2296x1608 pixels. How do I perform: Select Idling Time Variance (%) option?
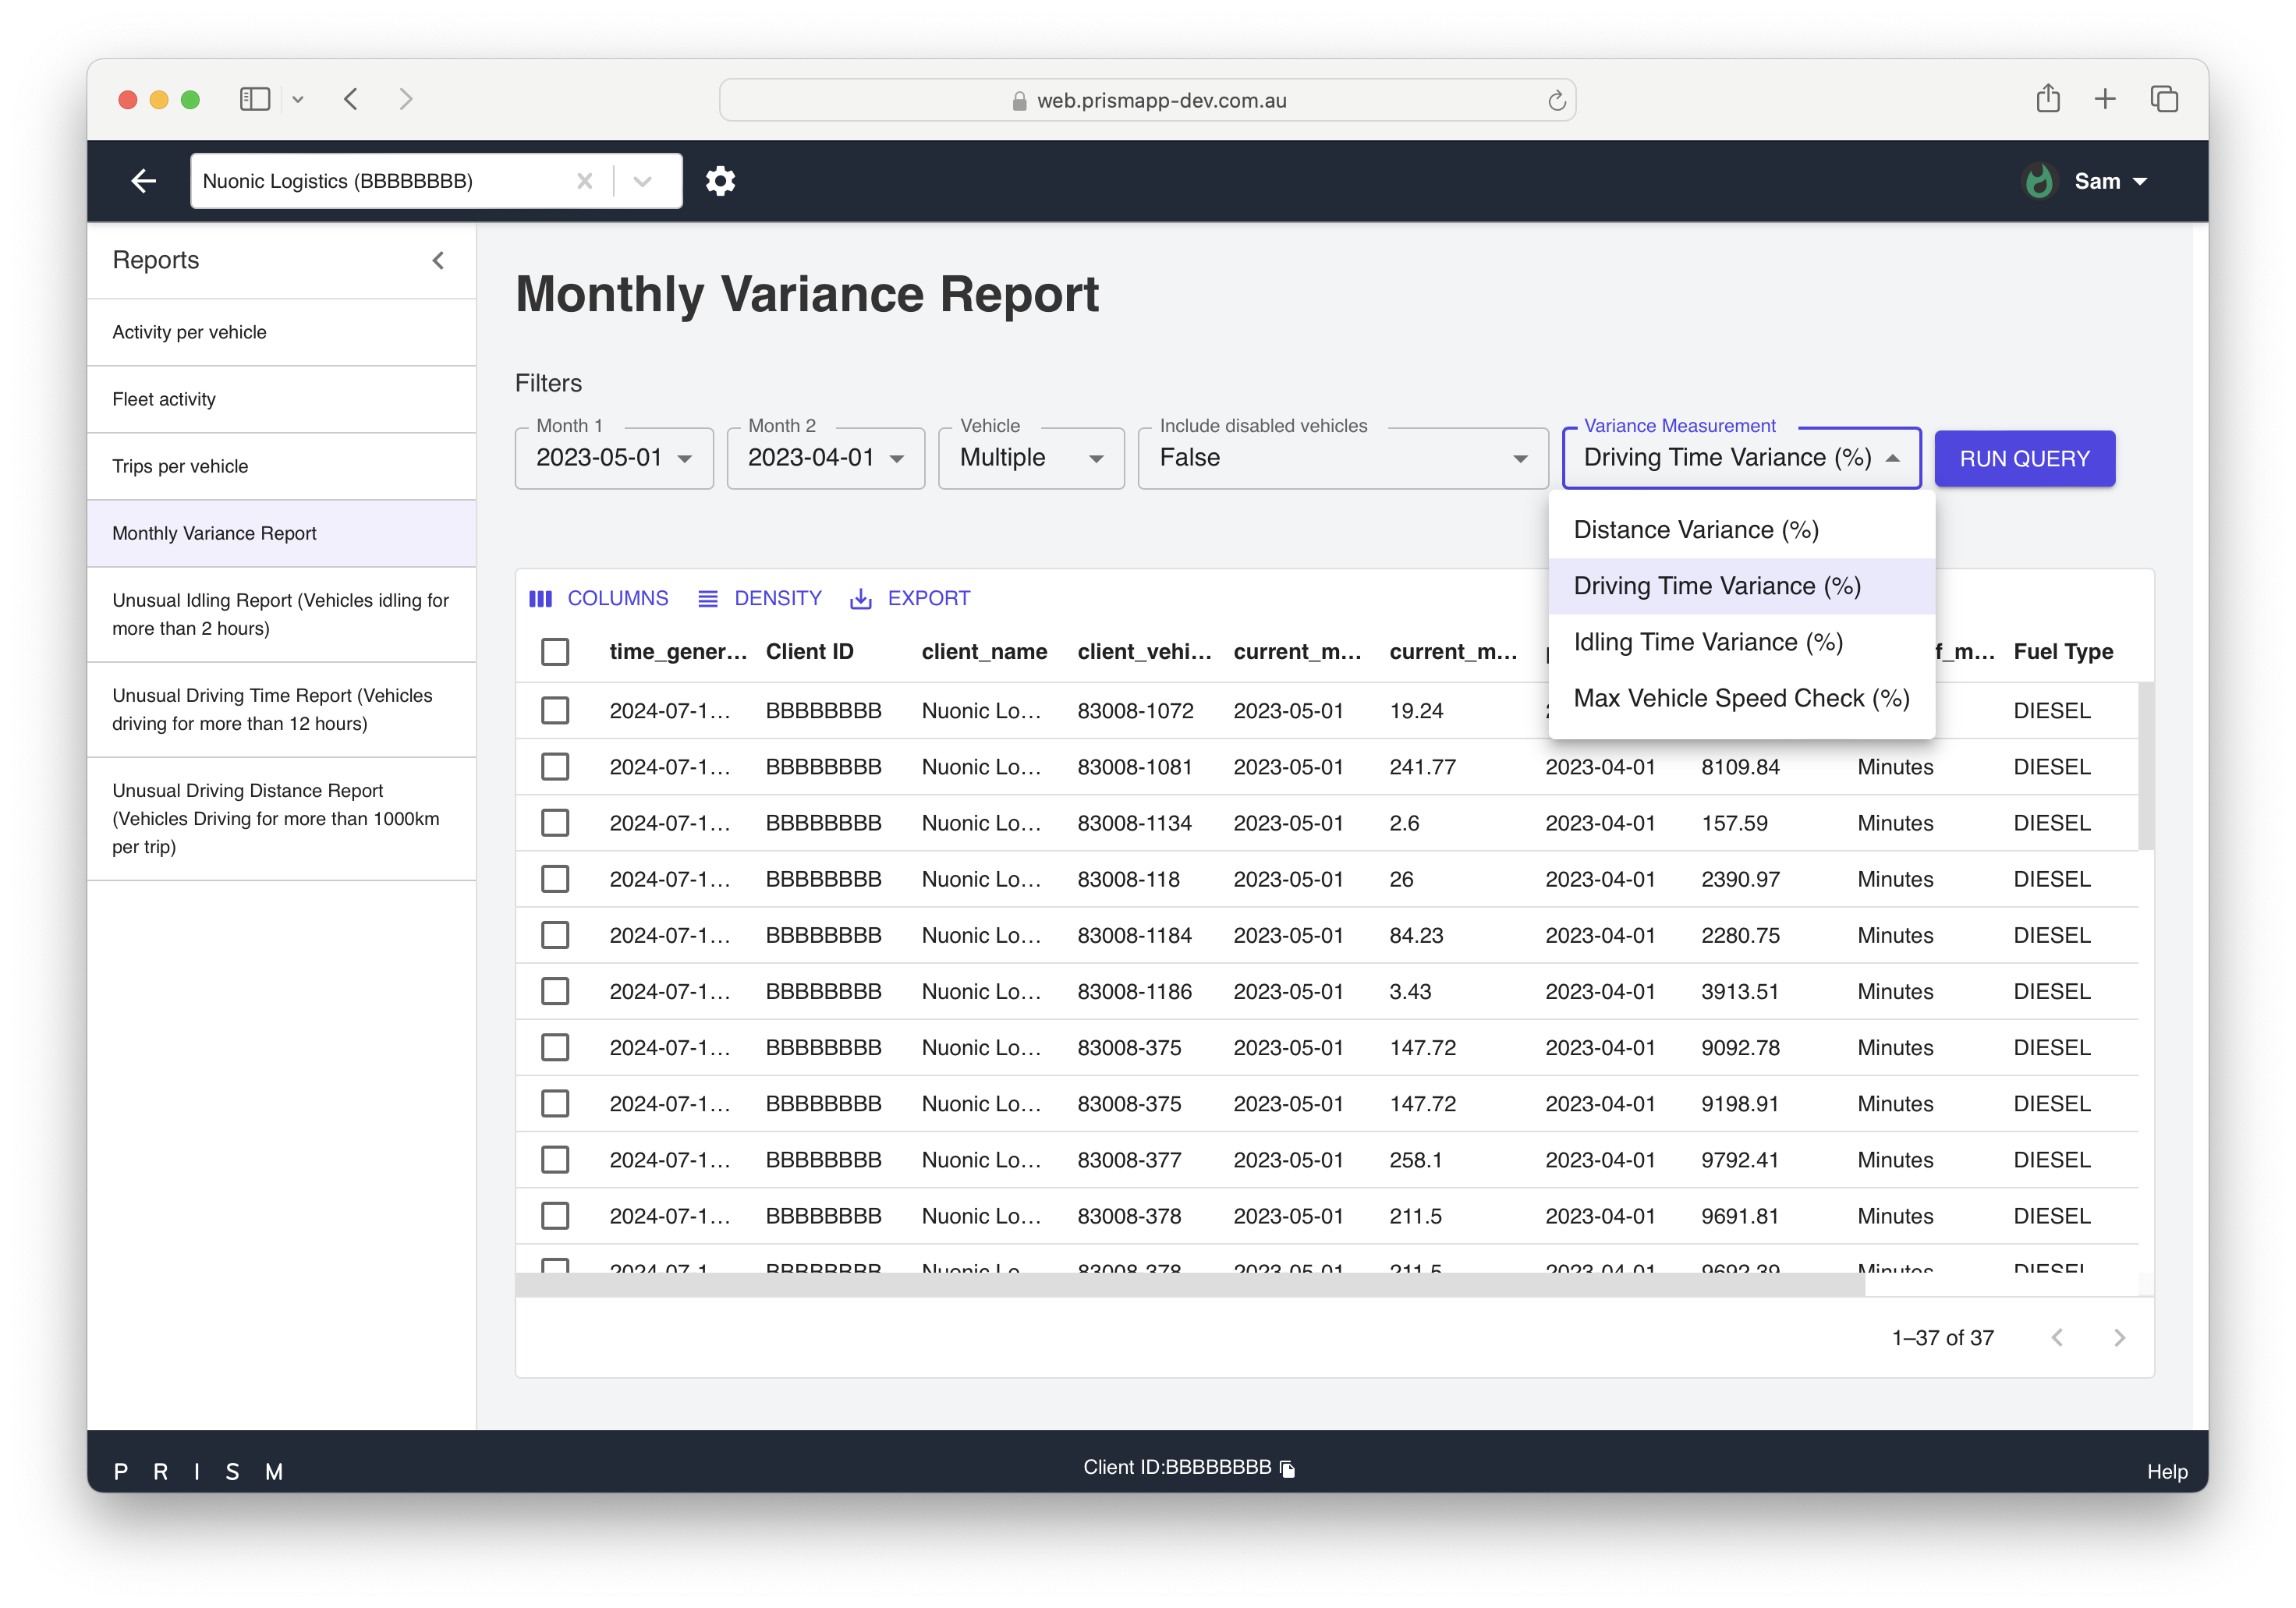pyautogui.click(x=1708, y=642)
